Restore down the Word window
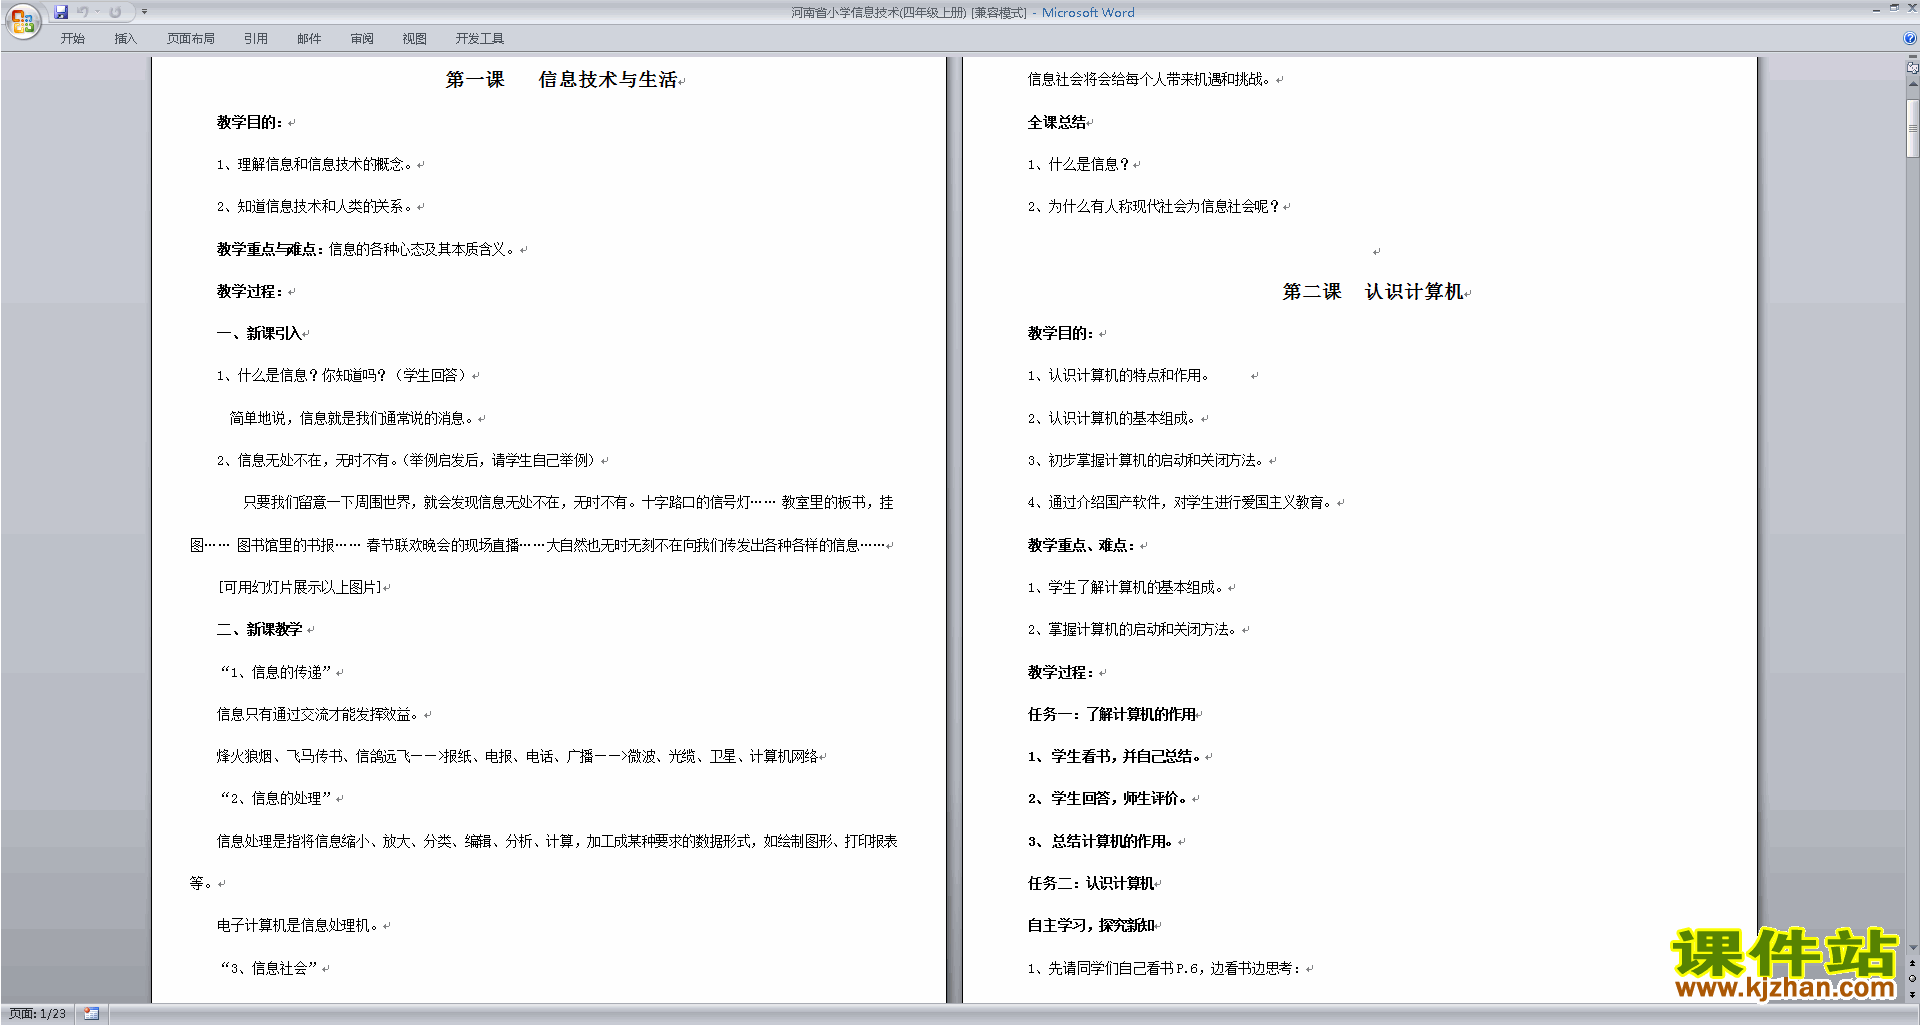1920x1025 pixels. pyautogui.click(x=1894, y=8)
